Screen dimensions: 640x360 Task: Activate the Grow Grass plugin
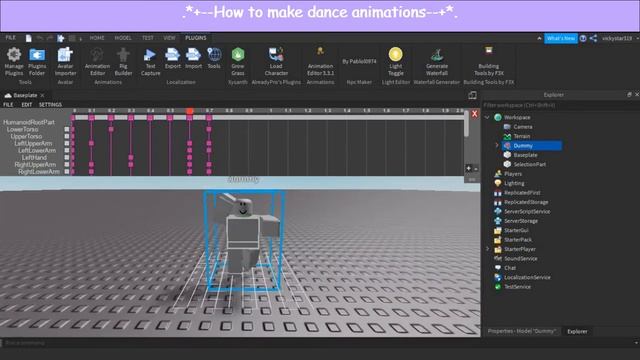pos(238,62)
